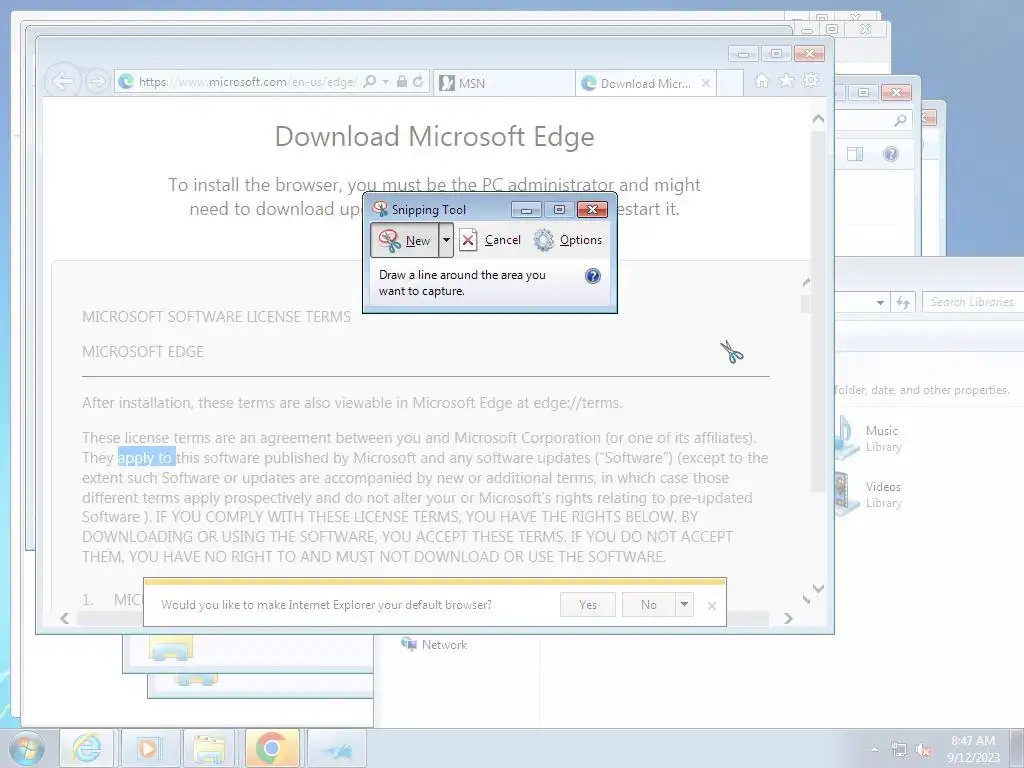Open Snipping Tool help icon
1024x768 pixels.
pos(592,276)
